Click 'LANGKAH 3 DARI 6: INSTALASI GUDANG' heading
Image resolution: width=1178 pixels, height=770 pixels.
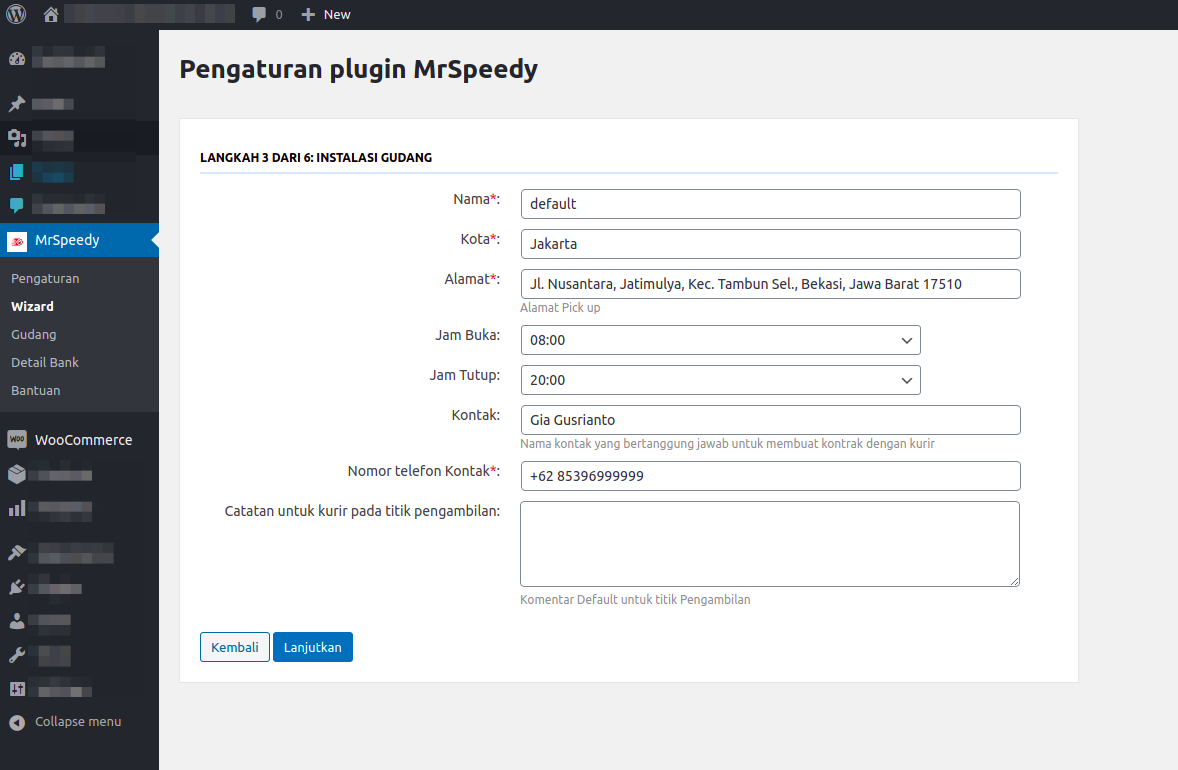point(316,158)
